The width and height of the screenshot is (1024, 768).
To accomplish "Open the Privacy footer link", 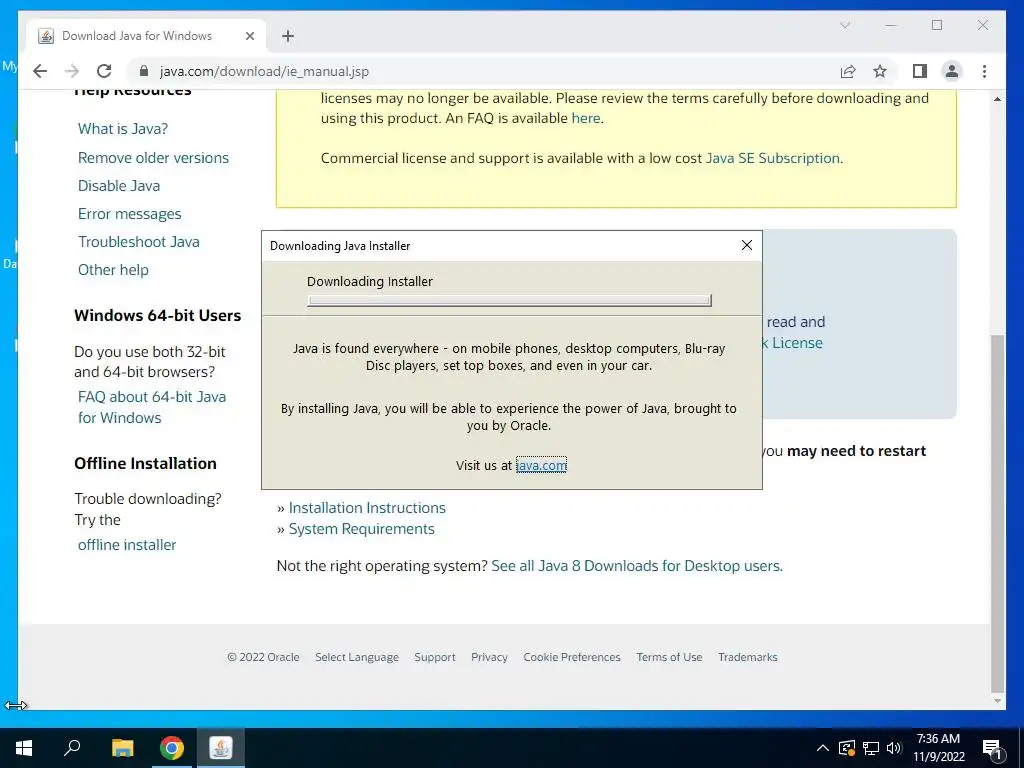I will [x=489, y=657].
